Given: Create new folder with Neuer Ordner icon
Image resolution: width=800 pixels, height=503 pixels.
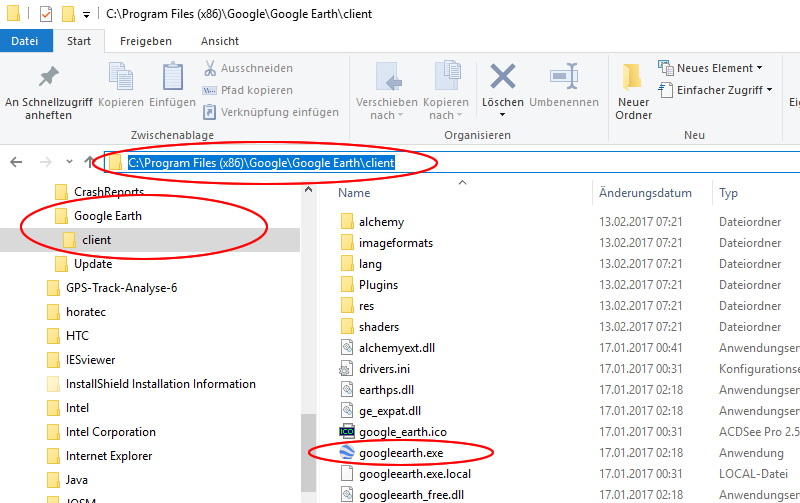Looking at the screenshot, I should 633,78.
